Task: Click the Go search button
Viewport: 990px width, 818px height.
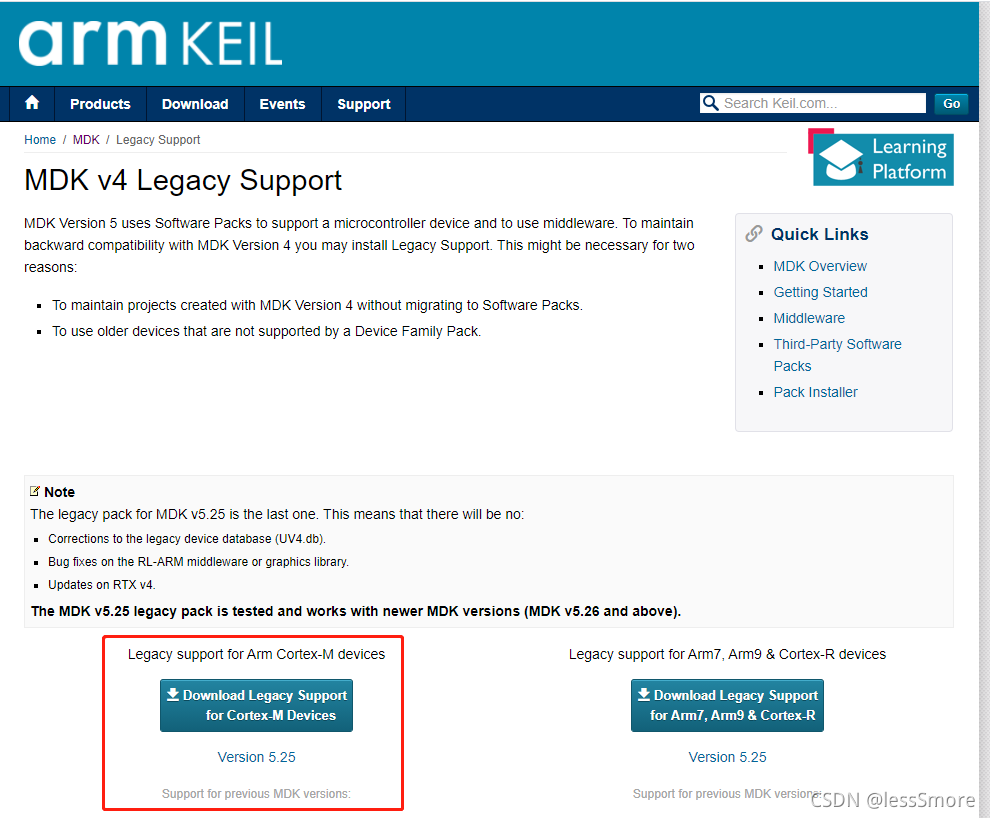Action: point(951,104)
